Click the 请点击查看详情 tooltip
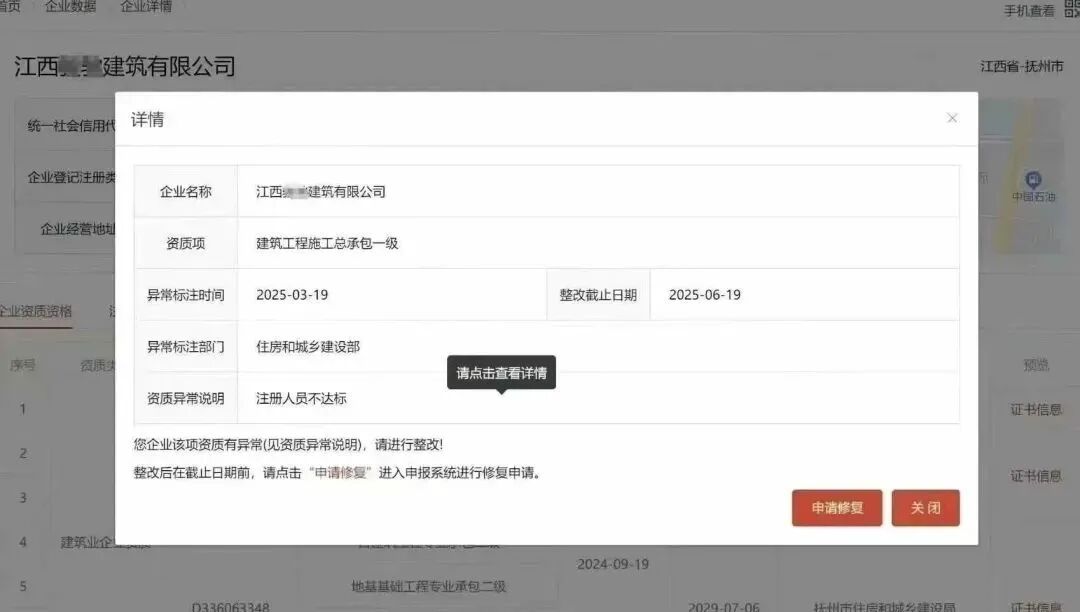Image resolution: width=1080 pixels, height=612 pixels. [500, 371]
